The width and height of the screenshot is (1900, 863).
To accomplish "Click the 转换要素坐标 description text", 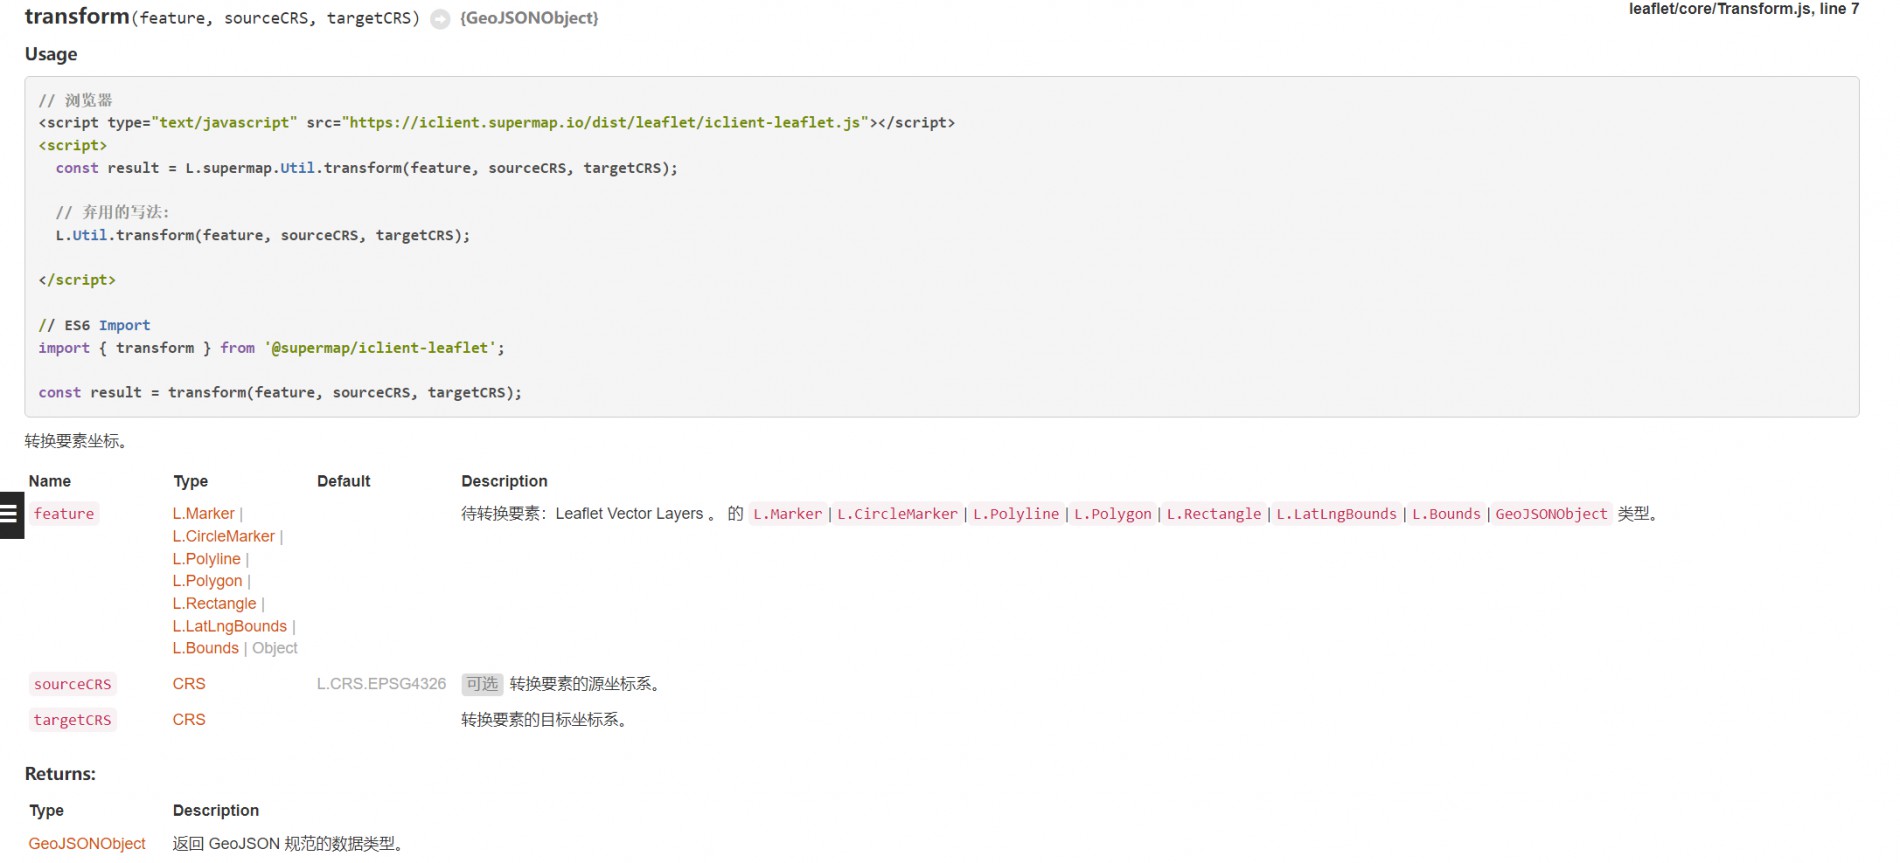I will tap(76, 441).
